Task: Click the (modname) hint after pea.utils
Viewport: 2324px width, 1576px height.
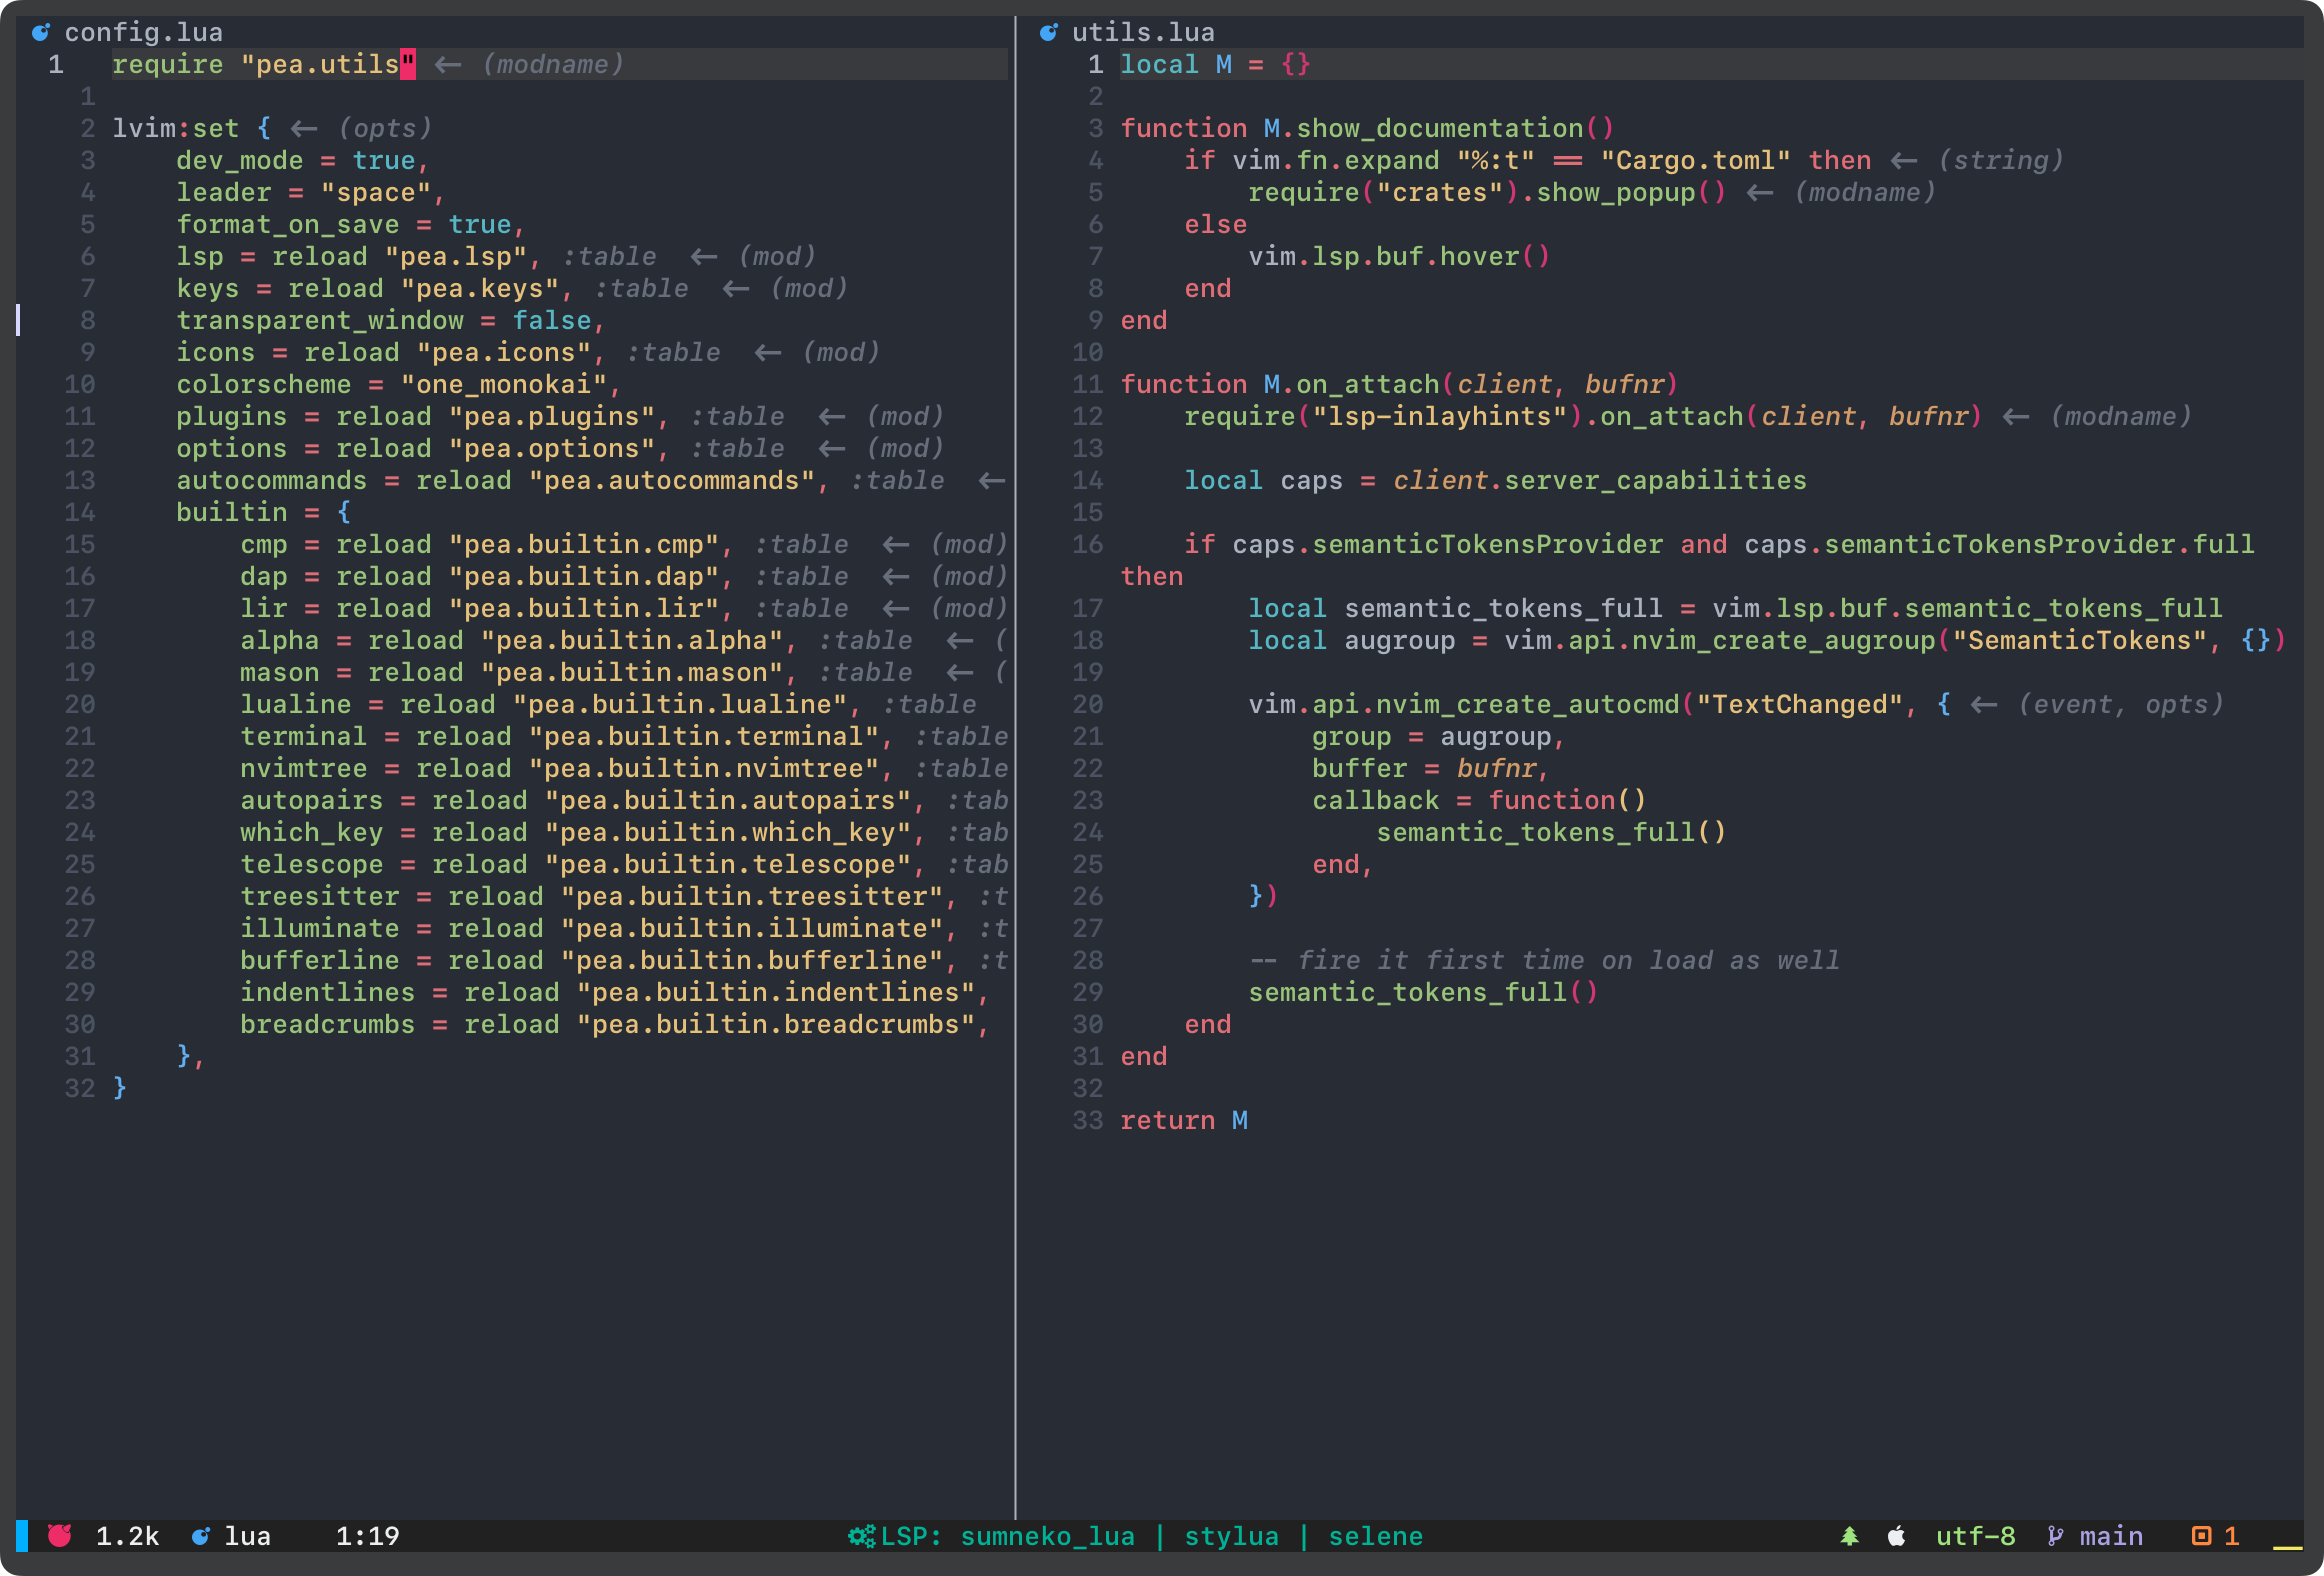Action: pyautogui.click(x=553, y=64)
